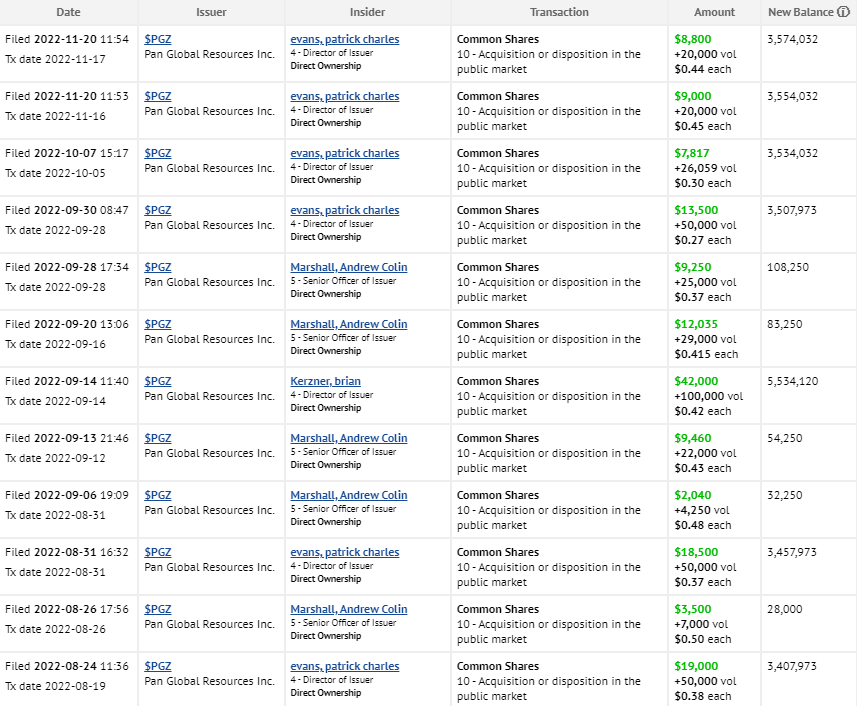This screenshot has height=706, width=857.
Task: Click $PGZ ticker in the 2022-09-14 row
Action: click(x=157, y=381)
